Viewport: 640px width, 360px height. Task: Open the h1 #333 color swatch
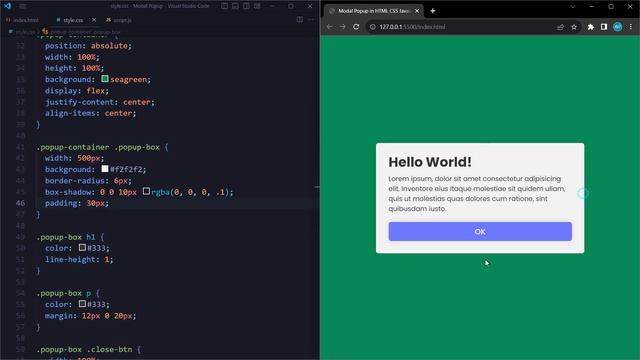pos(82,247)
